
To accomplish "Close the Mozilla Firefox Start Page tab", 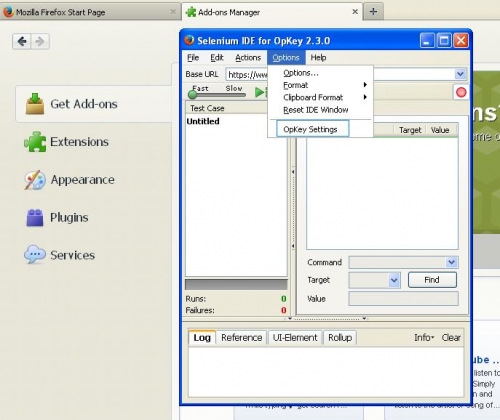I will [173, 12].
